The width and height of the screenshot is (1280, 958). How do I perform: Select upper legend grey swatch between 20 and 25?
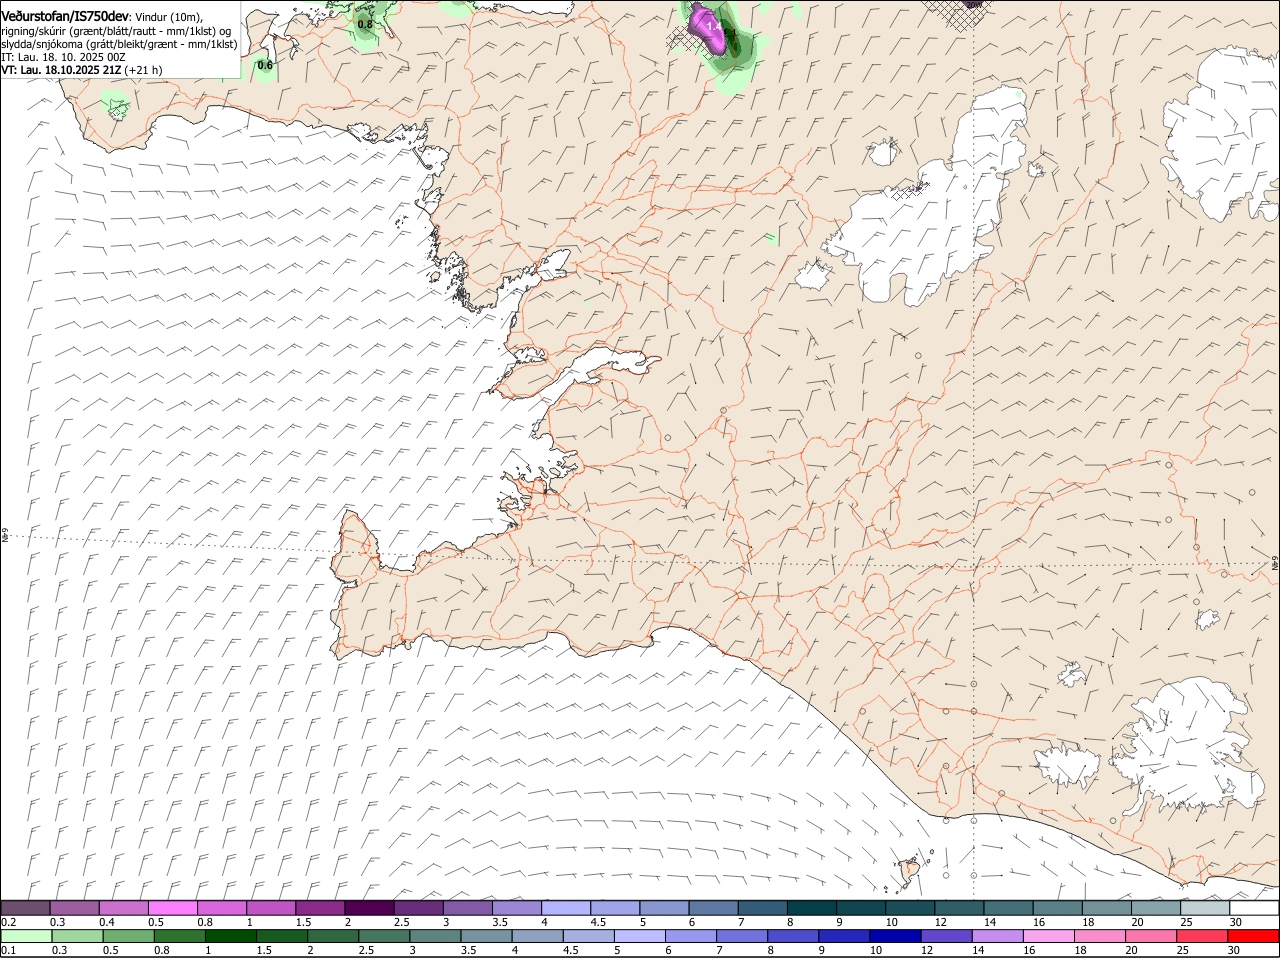(x=1155, y=908)
